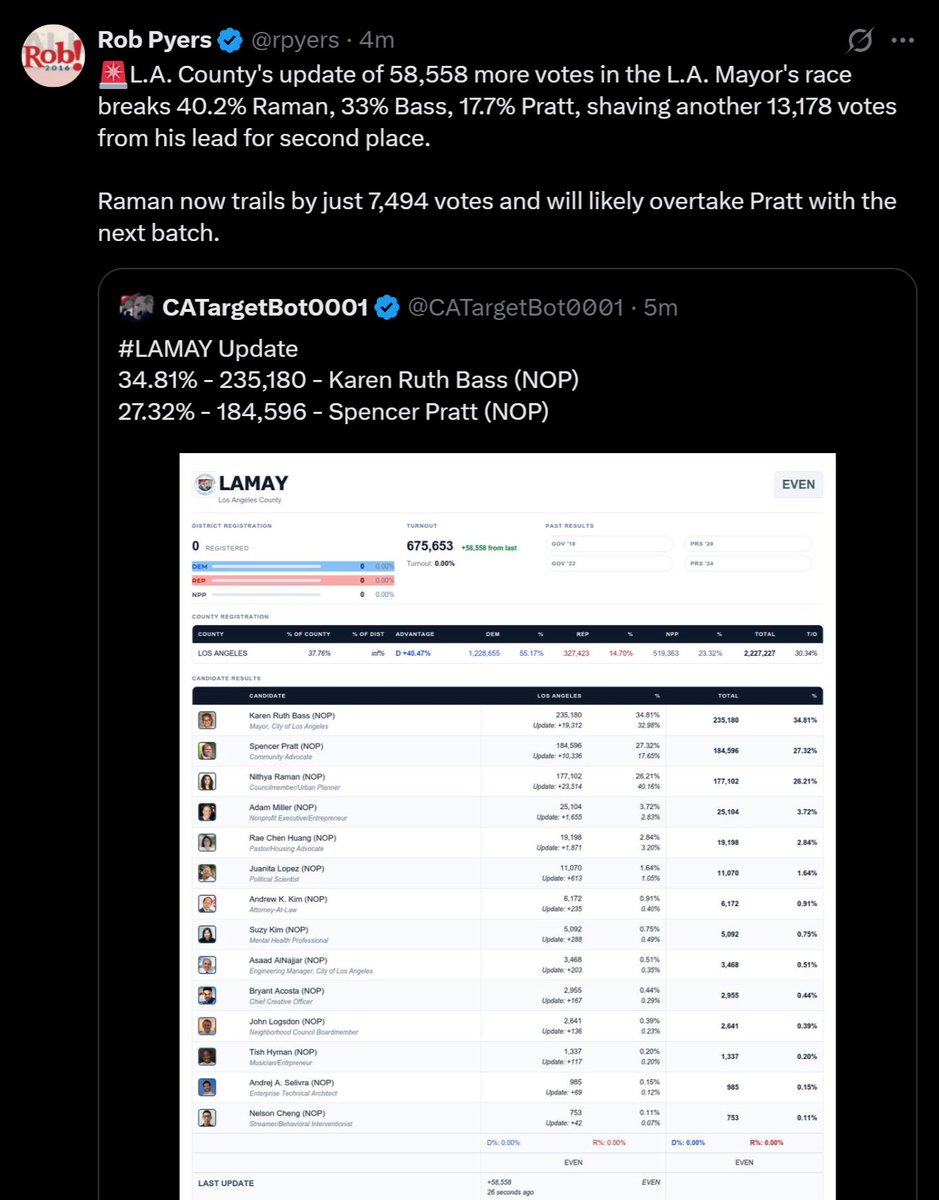Click the LAMAY county seal logo
The height and width of the screenshot is (1200, 939).
(204, 484)
